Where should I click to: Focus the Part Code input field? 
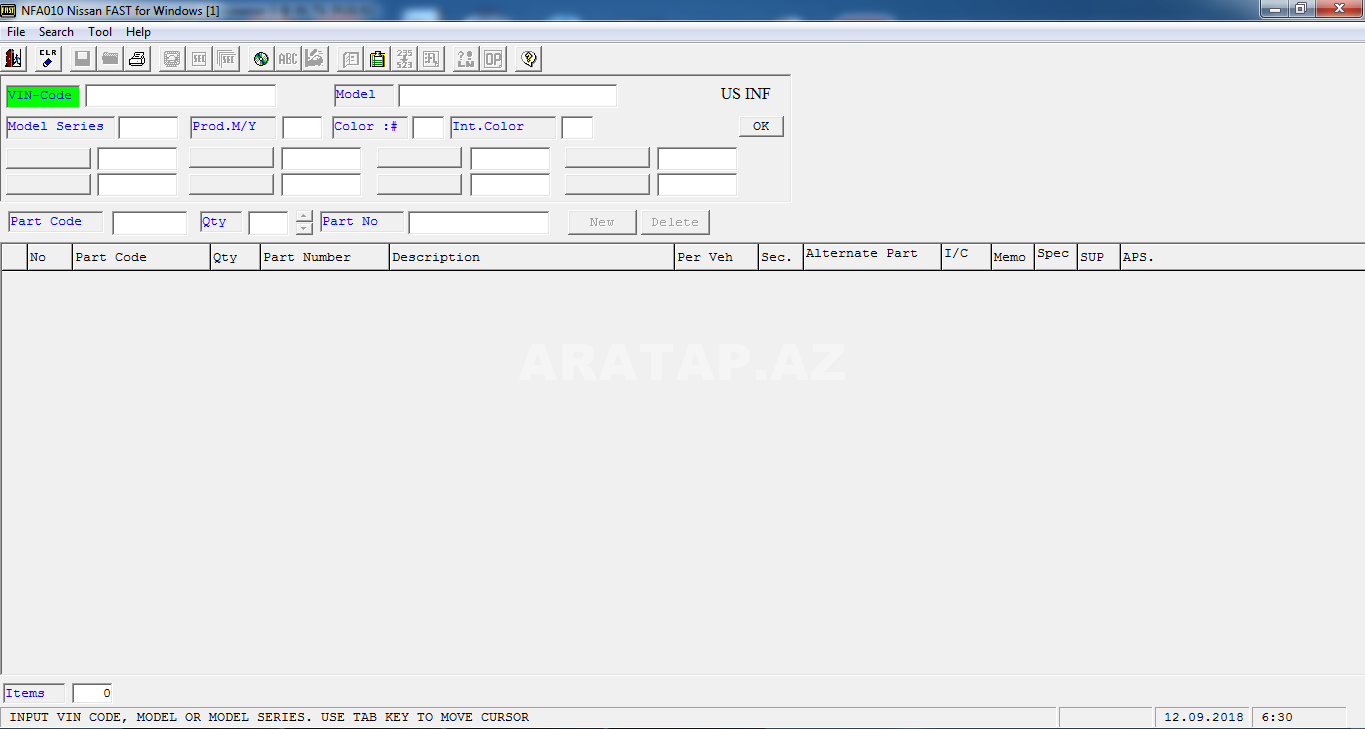pyautogui.click(x=150, y=222)
